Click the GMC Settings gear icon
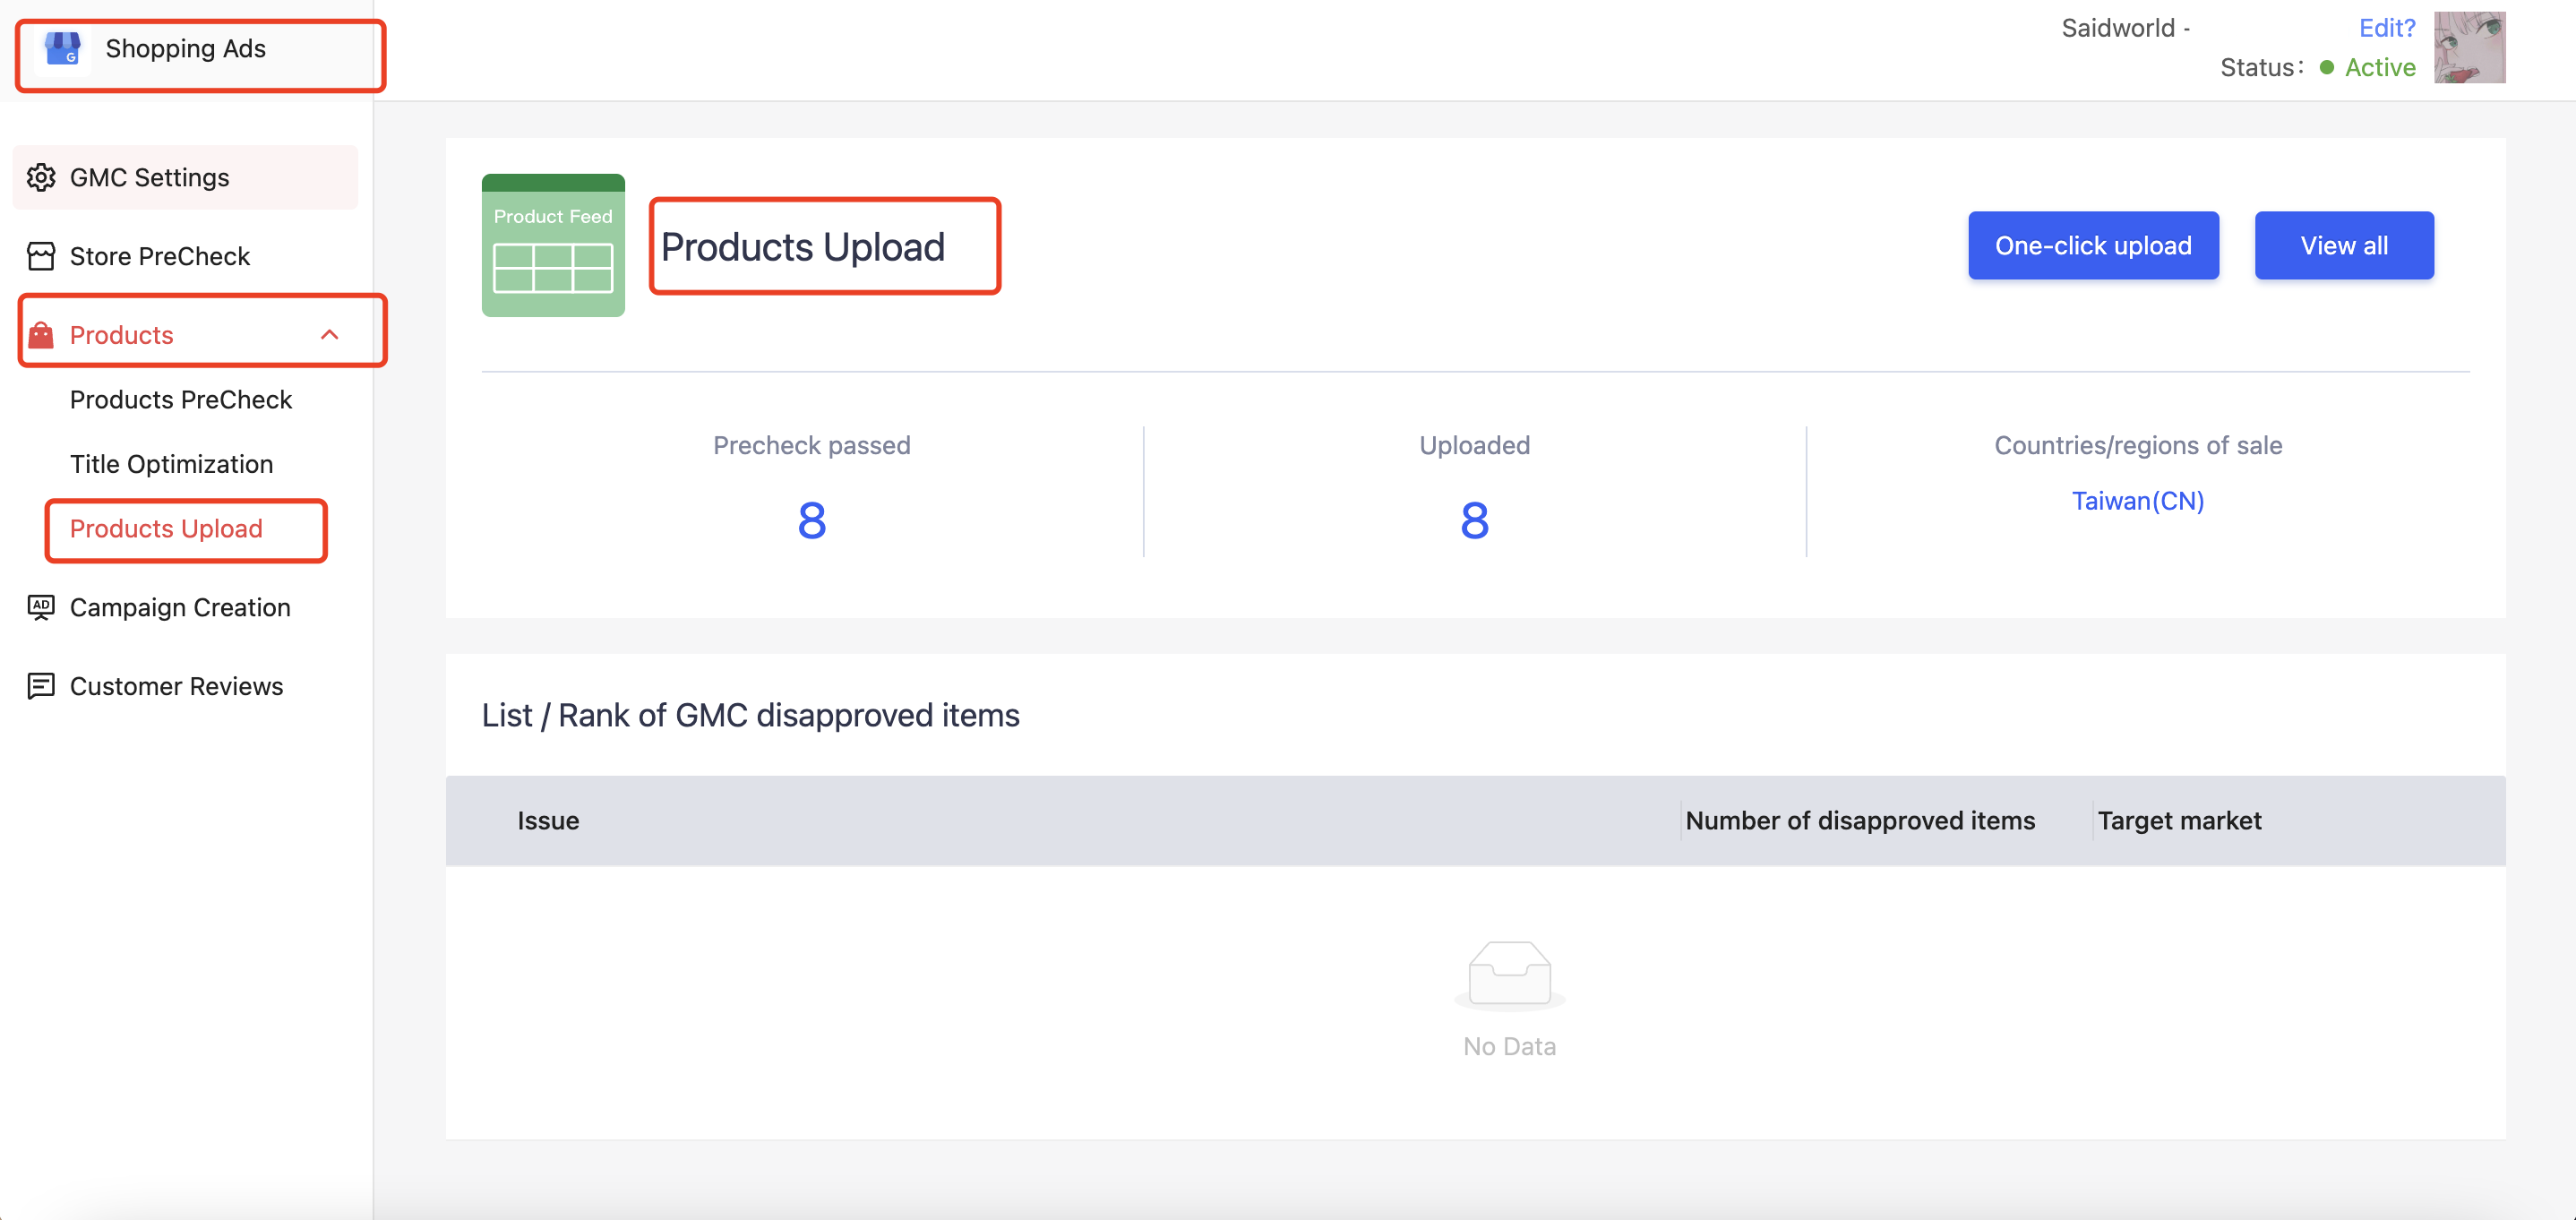The width and height of the screenshot is (2576, 1220). click(x=41, y=177)
